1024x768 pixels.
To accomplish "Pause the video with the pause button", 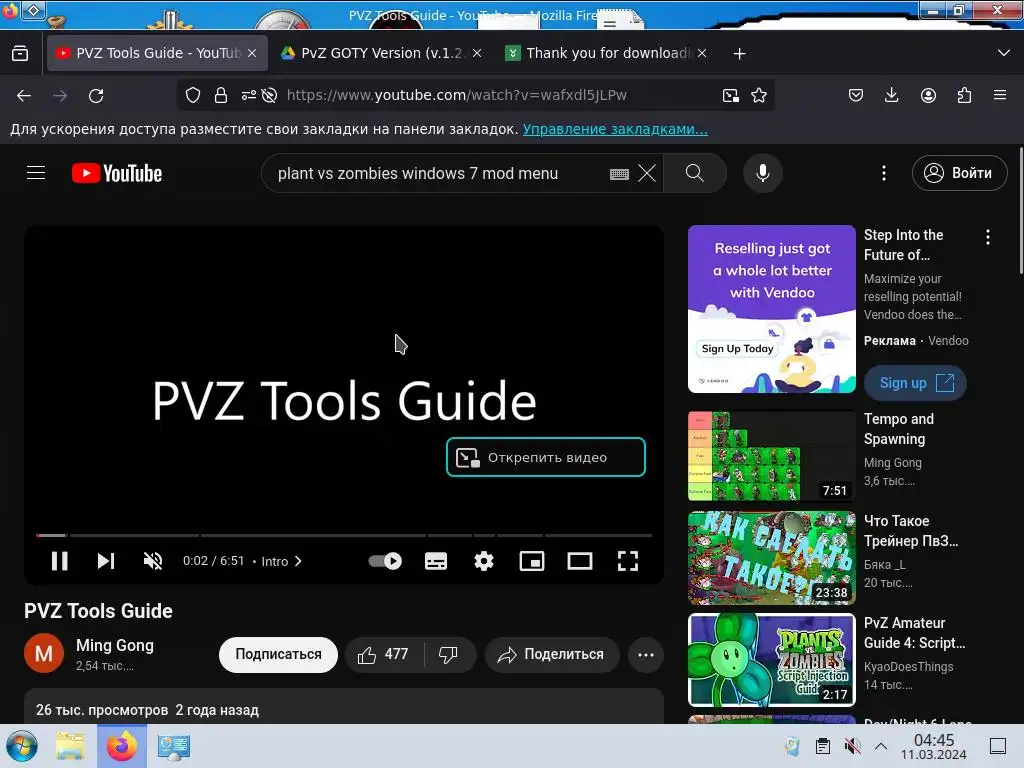I will coord(59,561).
